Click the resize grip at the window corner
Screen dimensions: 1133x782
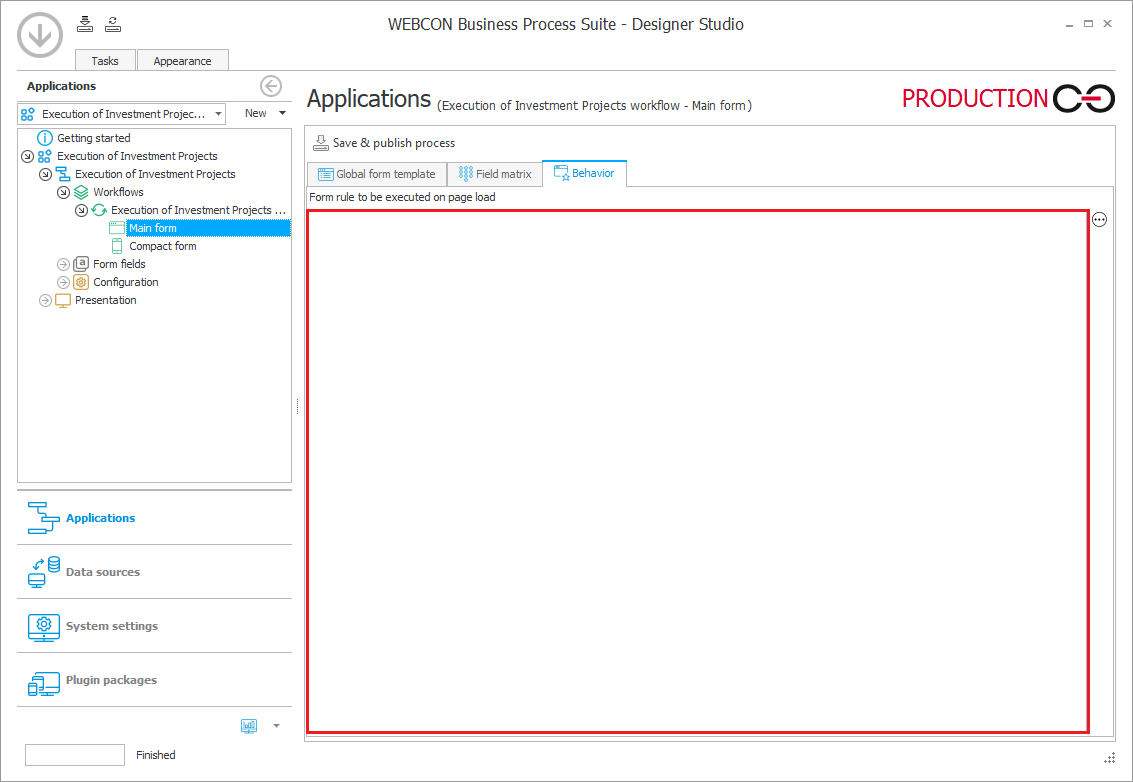click(1110, 757)
